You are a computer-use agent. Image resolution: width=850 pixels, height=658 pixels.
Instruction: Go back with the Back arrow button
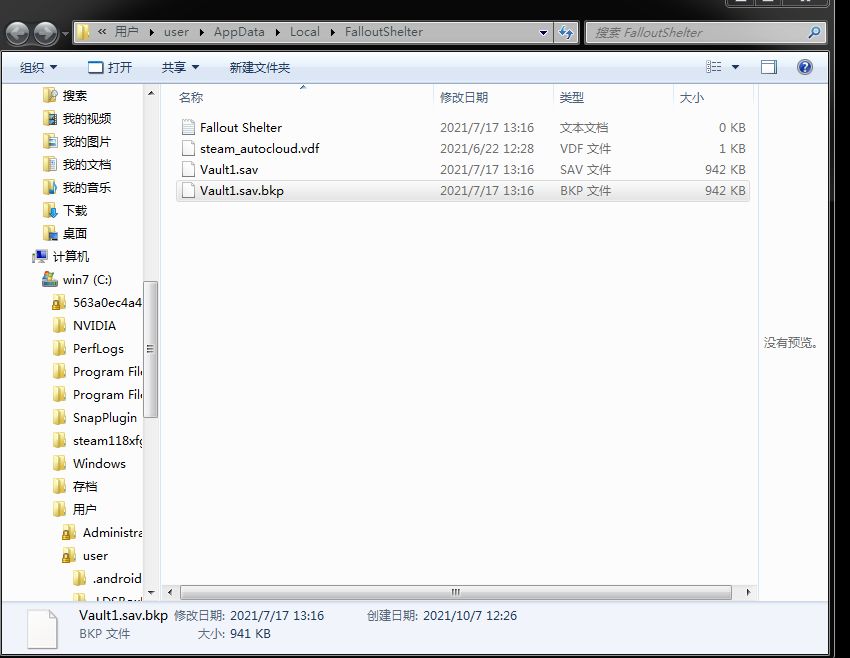coord(17,33)
